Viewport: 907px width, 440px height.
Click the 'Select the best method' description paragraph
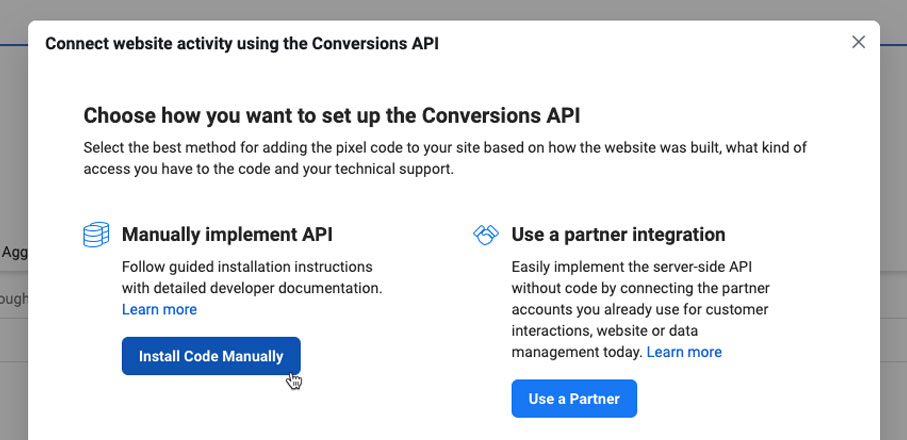(445, 158)
